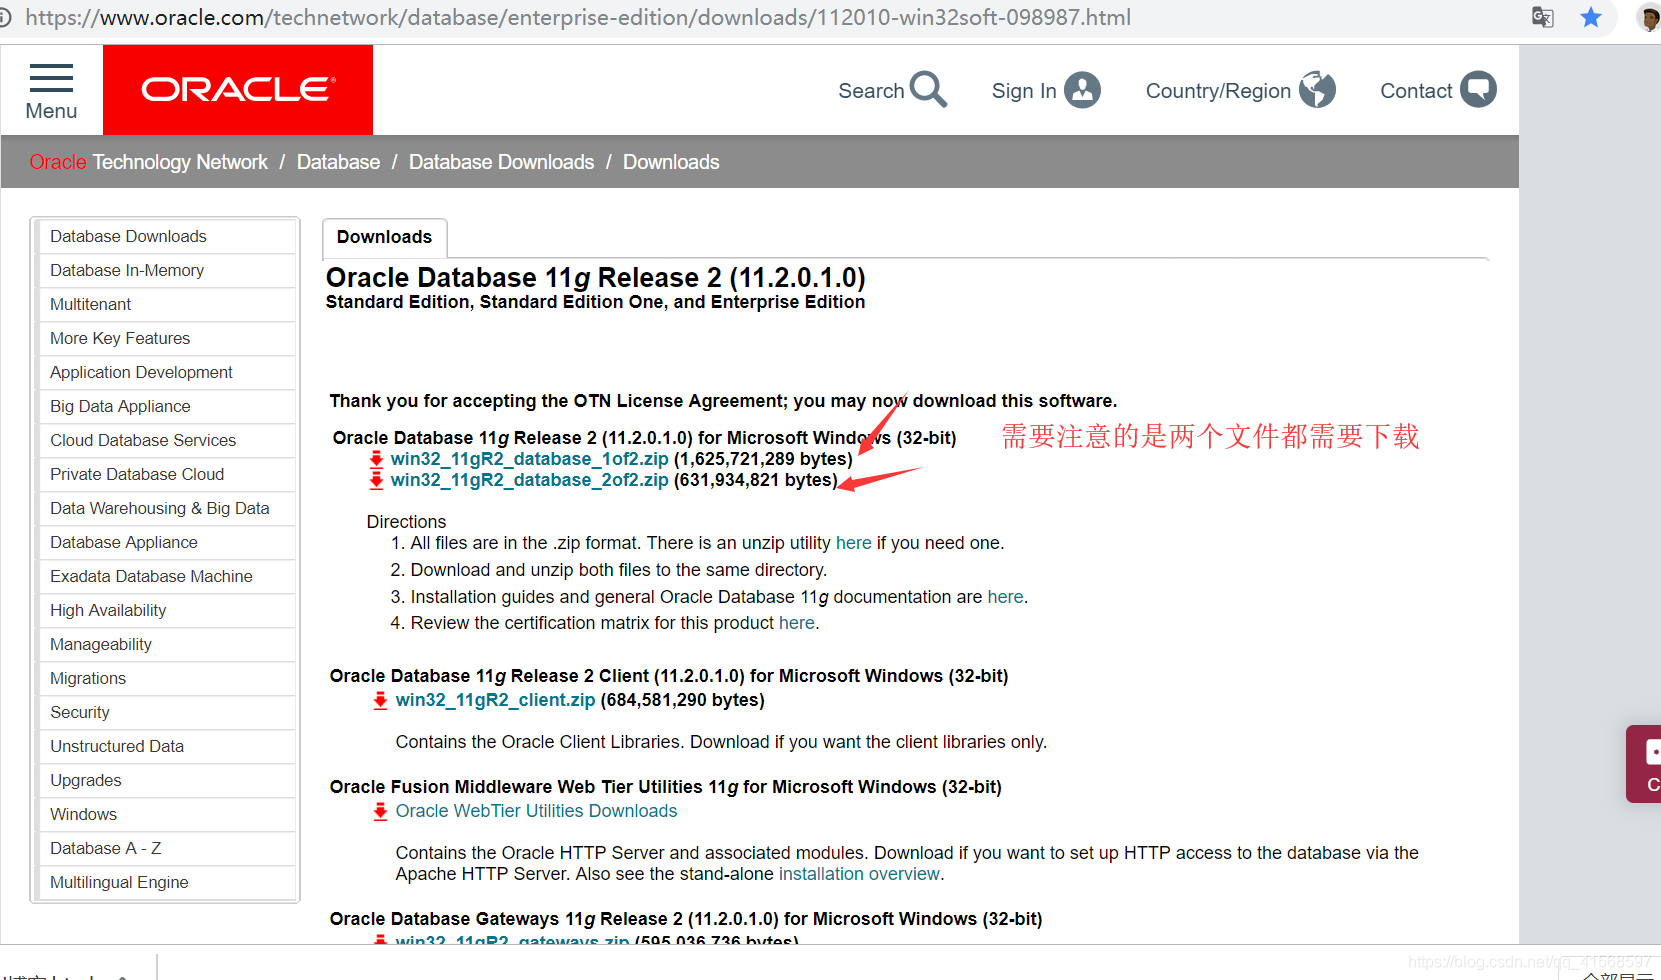Click the Downloads breadcrumb
1661x980 pixels.
pos(671,162)
